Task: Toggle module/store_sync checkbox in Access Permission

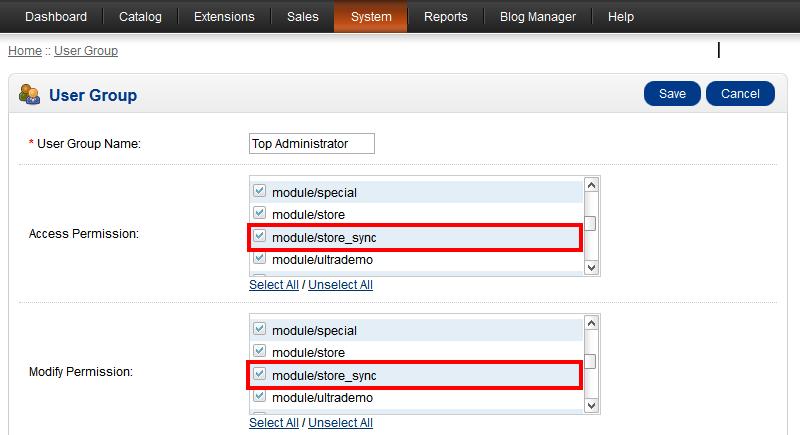Action: (x=260, y=237)
